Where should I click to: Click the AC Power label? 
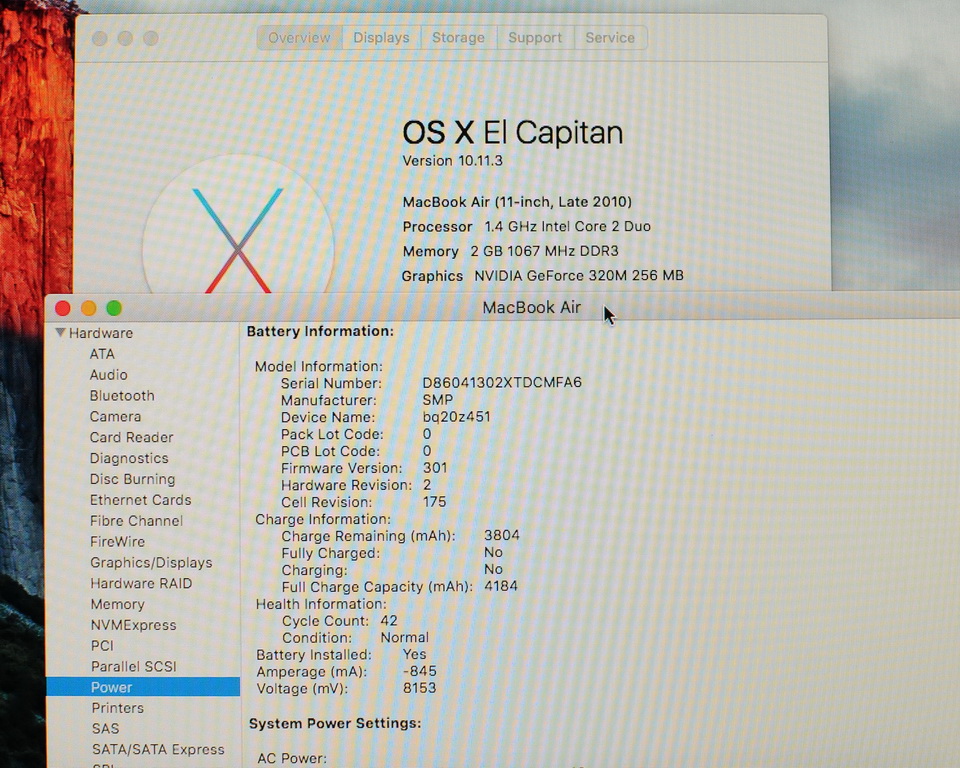click(x=292, y=758)
